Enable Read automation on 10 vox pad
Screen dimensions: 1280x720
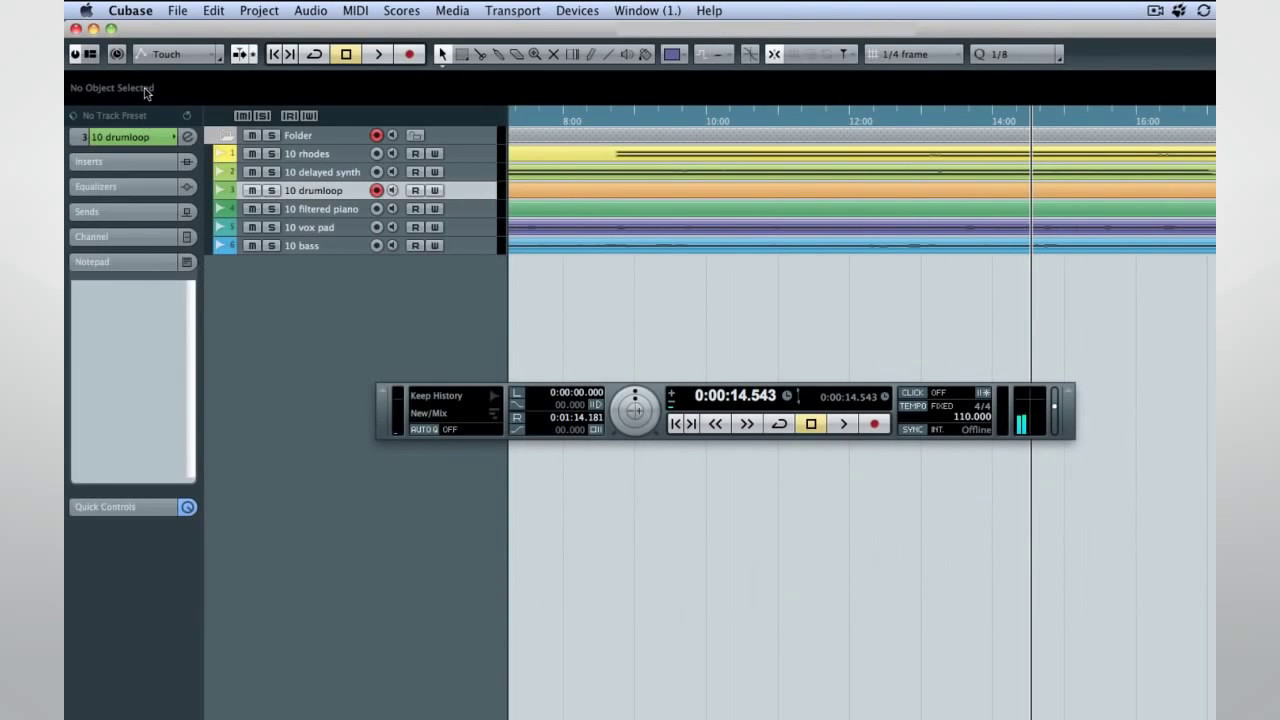pyautogui.click(x=415, y=227)
